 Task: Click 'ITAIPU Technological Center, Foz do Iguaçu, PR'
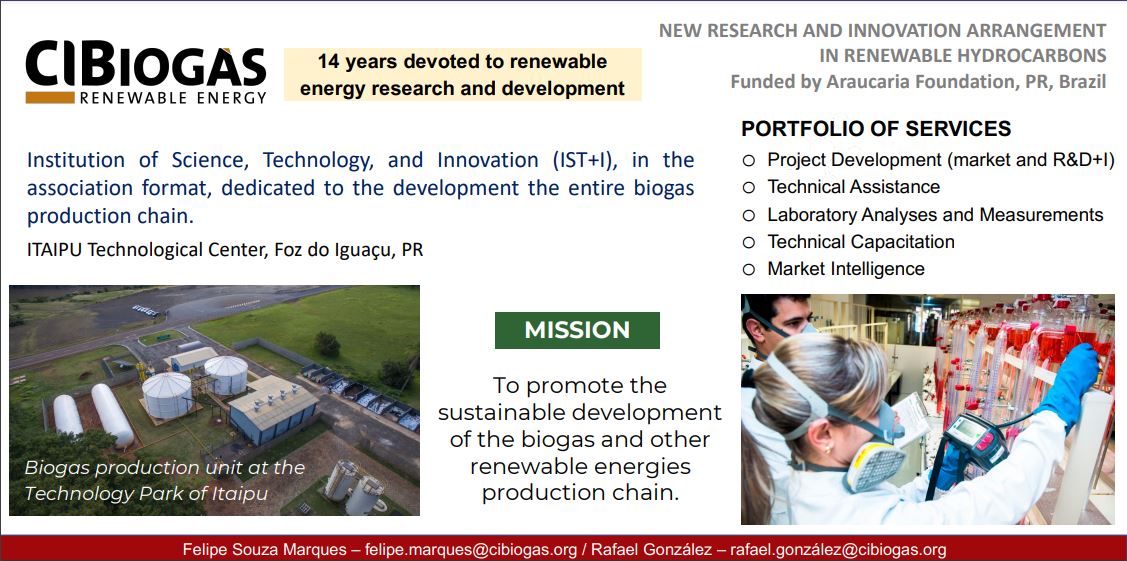(225, 251)
